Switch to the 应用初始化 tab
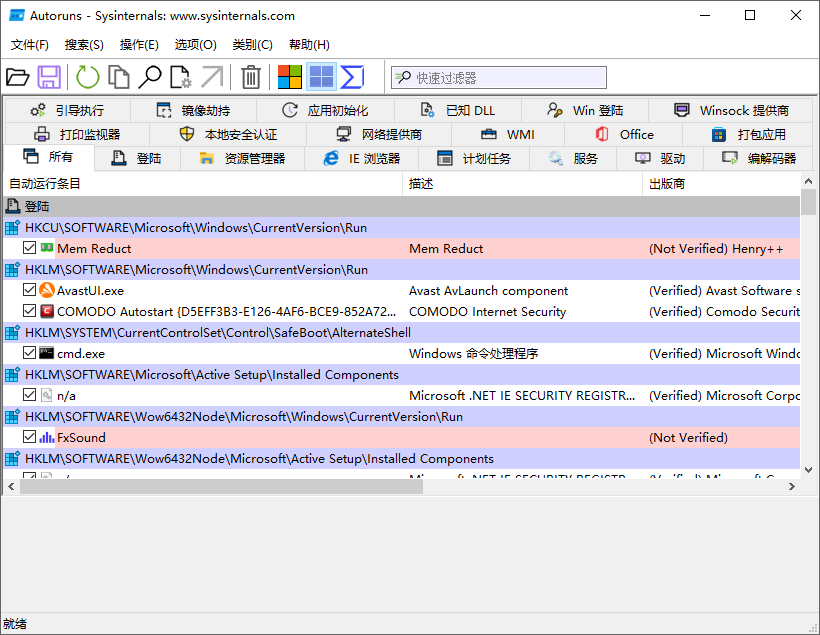Image resolution: width=820 pixels, height=635 pixels. click(x=325, y=110)
